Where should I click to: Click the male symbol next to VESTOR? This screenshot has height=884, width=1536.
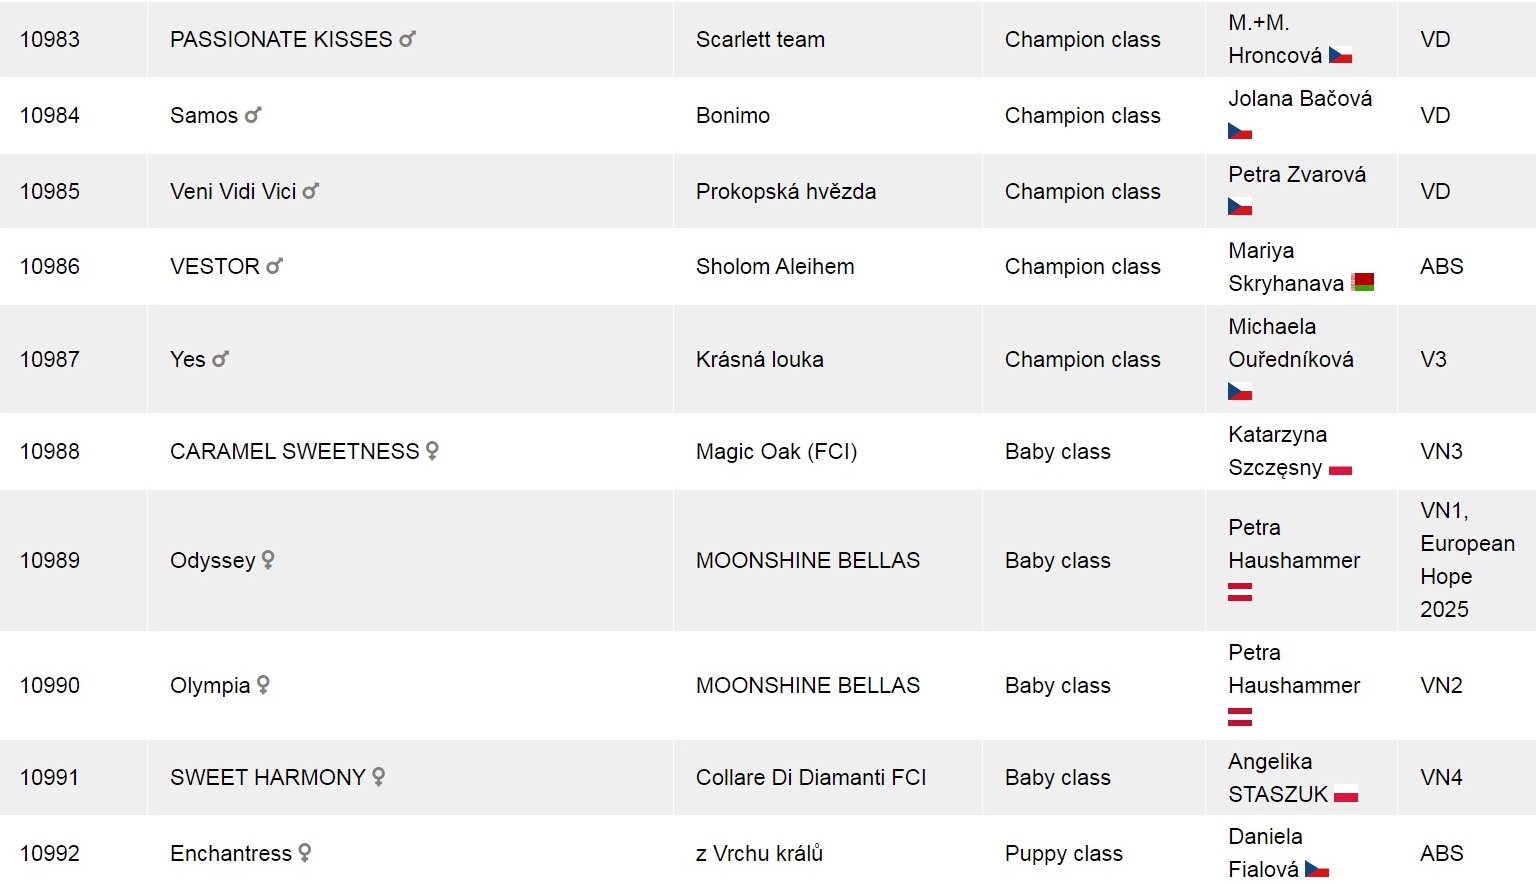[x=275, y=266]
